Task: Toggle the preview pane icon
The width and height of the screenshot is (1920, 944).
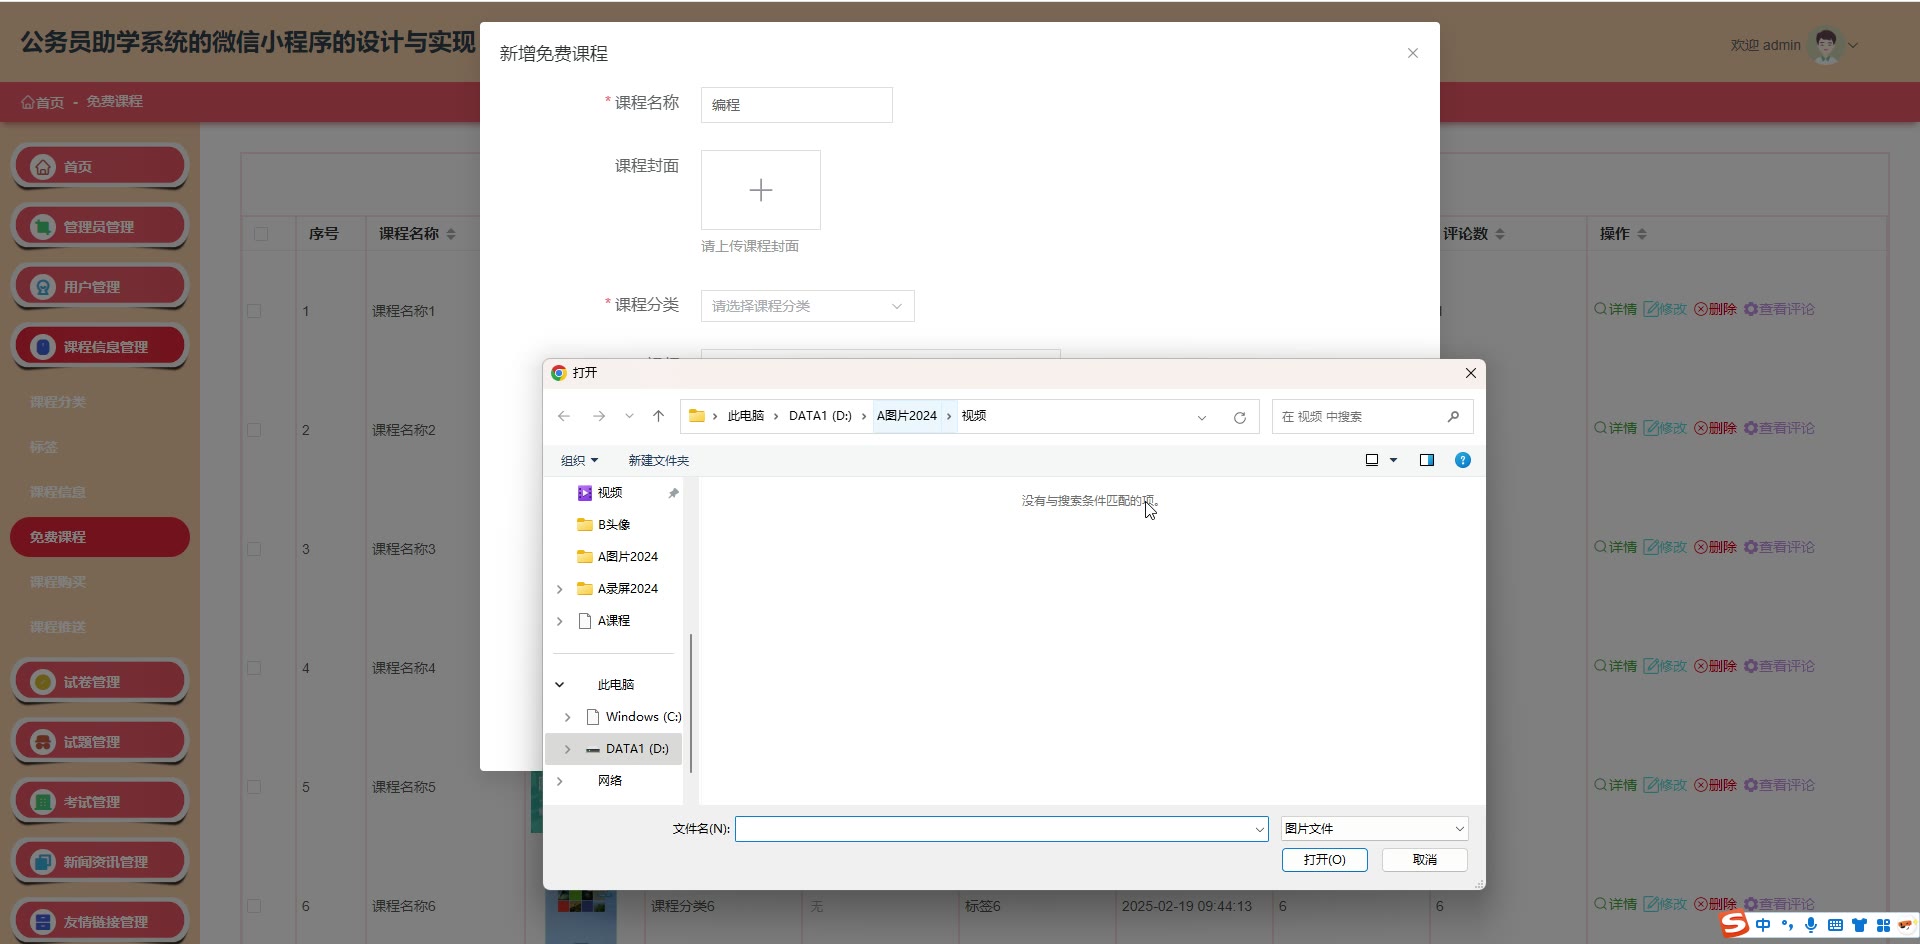Action: click(1426, 460)
